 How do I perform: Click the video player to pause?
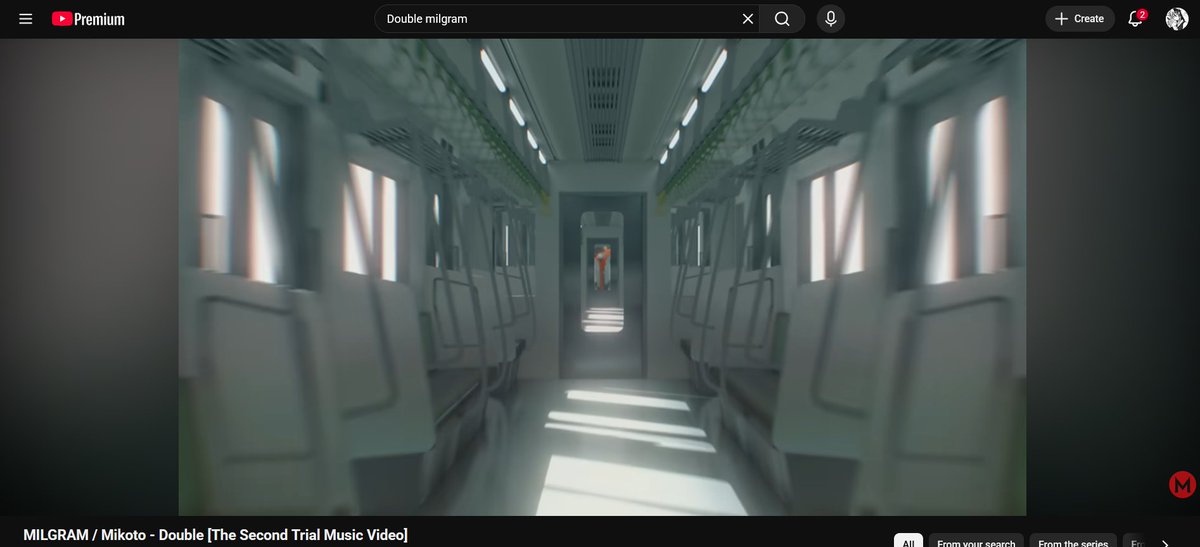[602, 277]
